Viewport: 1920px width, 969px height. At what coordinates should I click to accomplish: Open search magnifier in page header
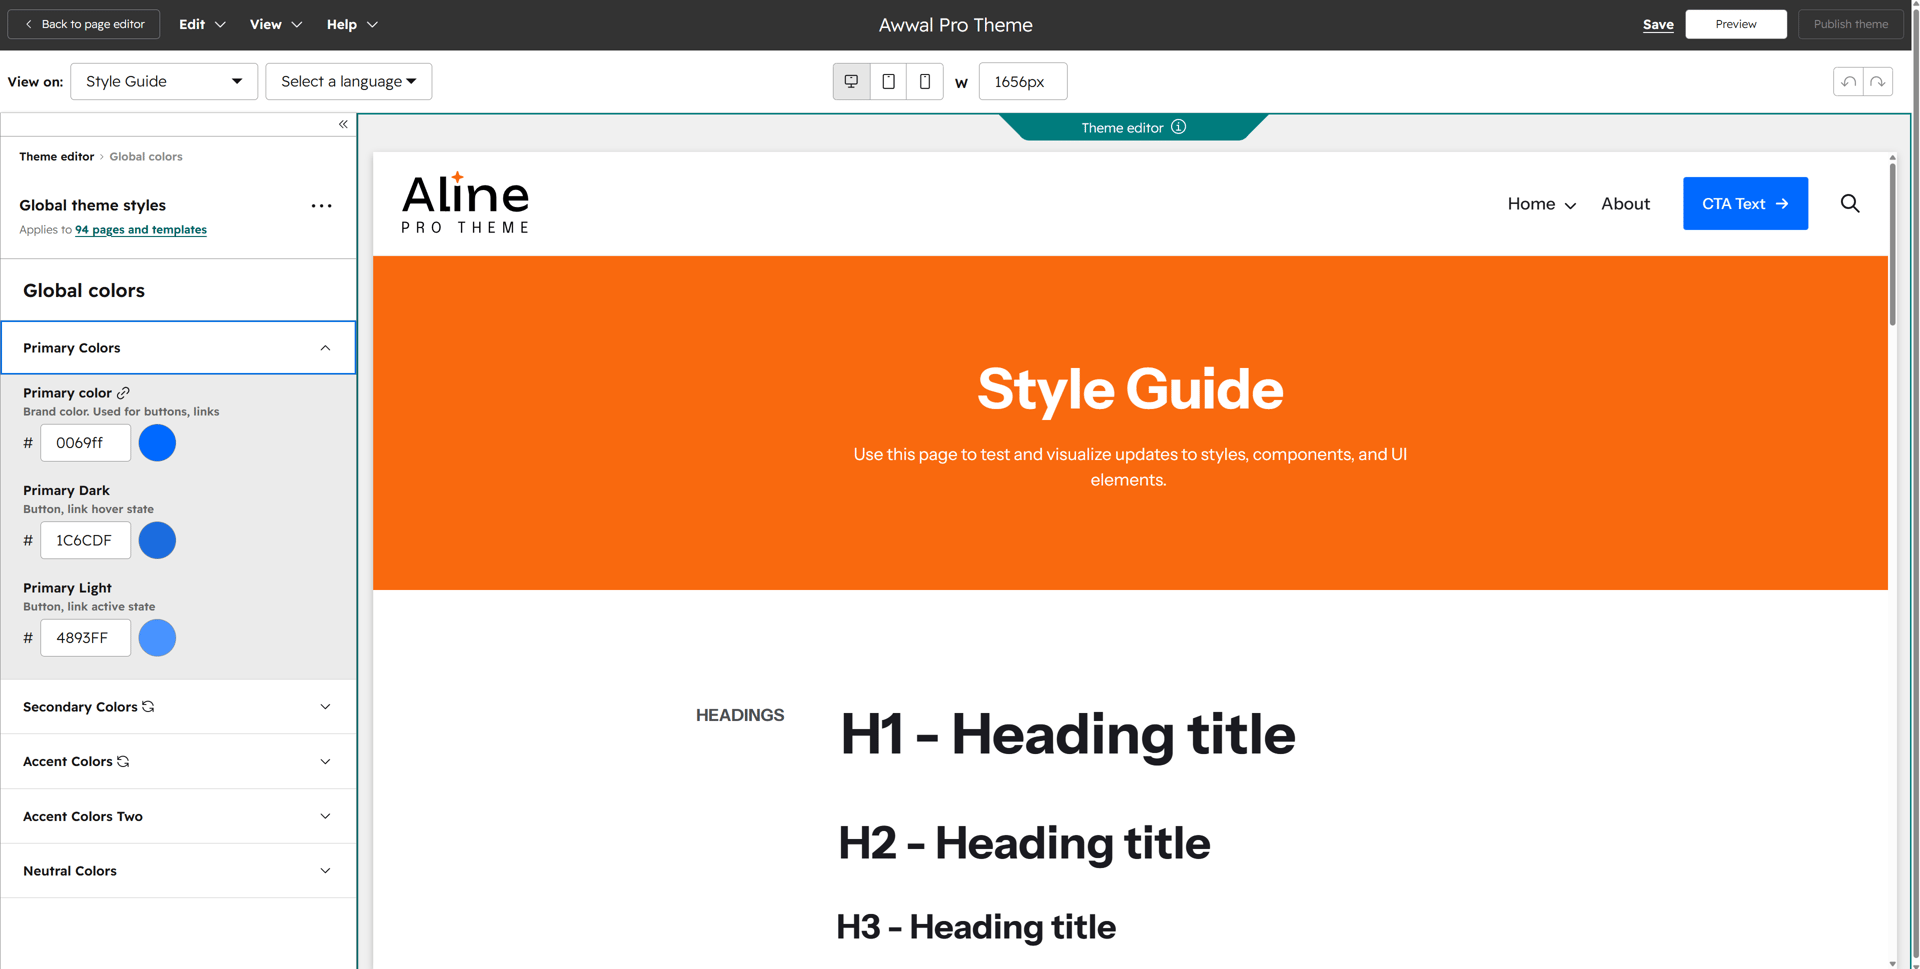(x=1850, y=204)
